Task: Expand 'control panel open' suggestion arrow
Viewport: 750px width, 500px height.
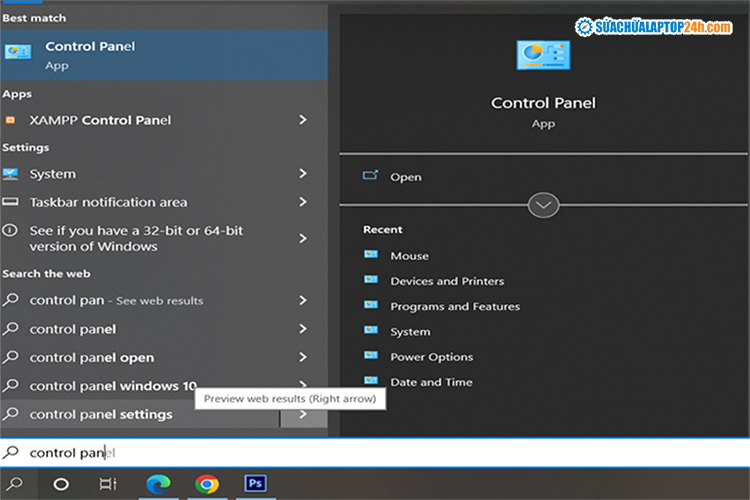Action: click(x=303, y=357)
